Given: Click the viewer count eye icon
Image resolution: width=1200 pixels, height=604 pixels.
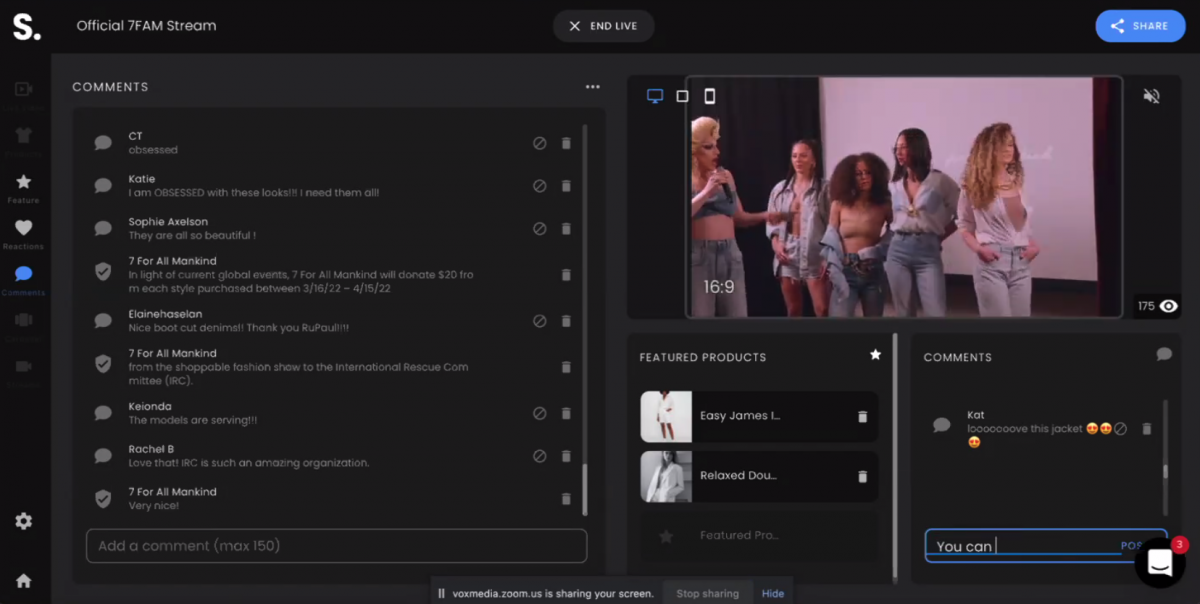Looking at the screenshot, I should (1169, 306).
